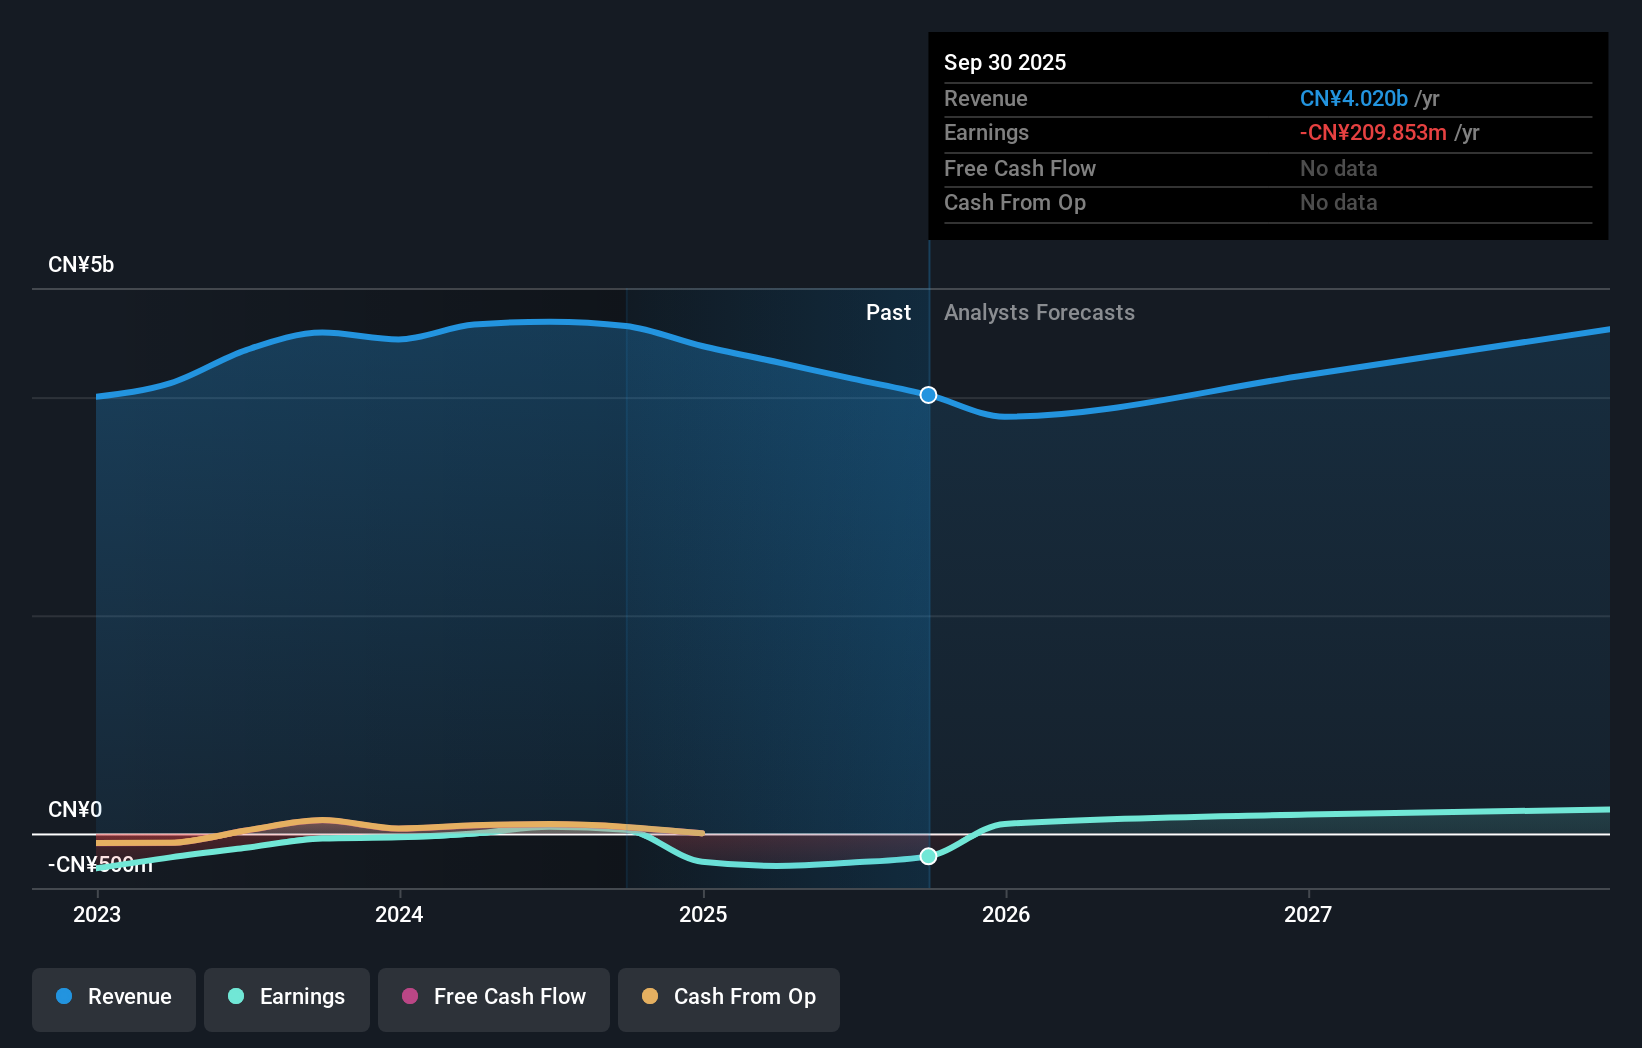Toggle the Cash From Op series

click(x=728, y=999)
